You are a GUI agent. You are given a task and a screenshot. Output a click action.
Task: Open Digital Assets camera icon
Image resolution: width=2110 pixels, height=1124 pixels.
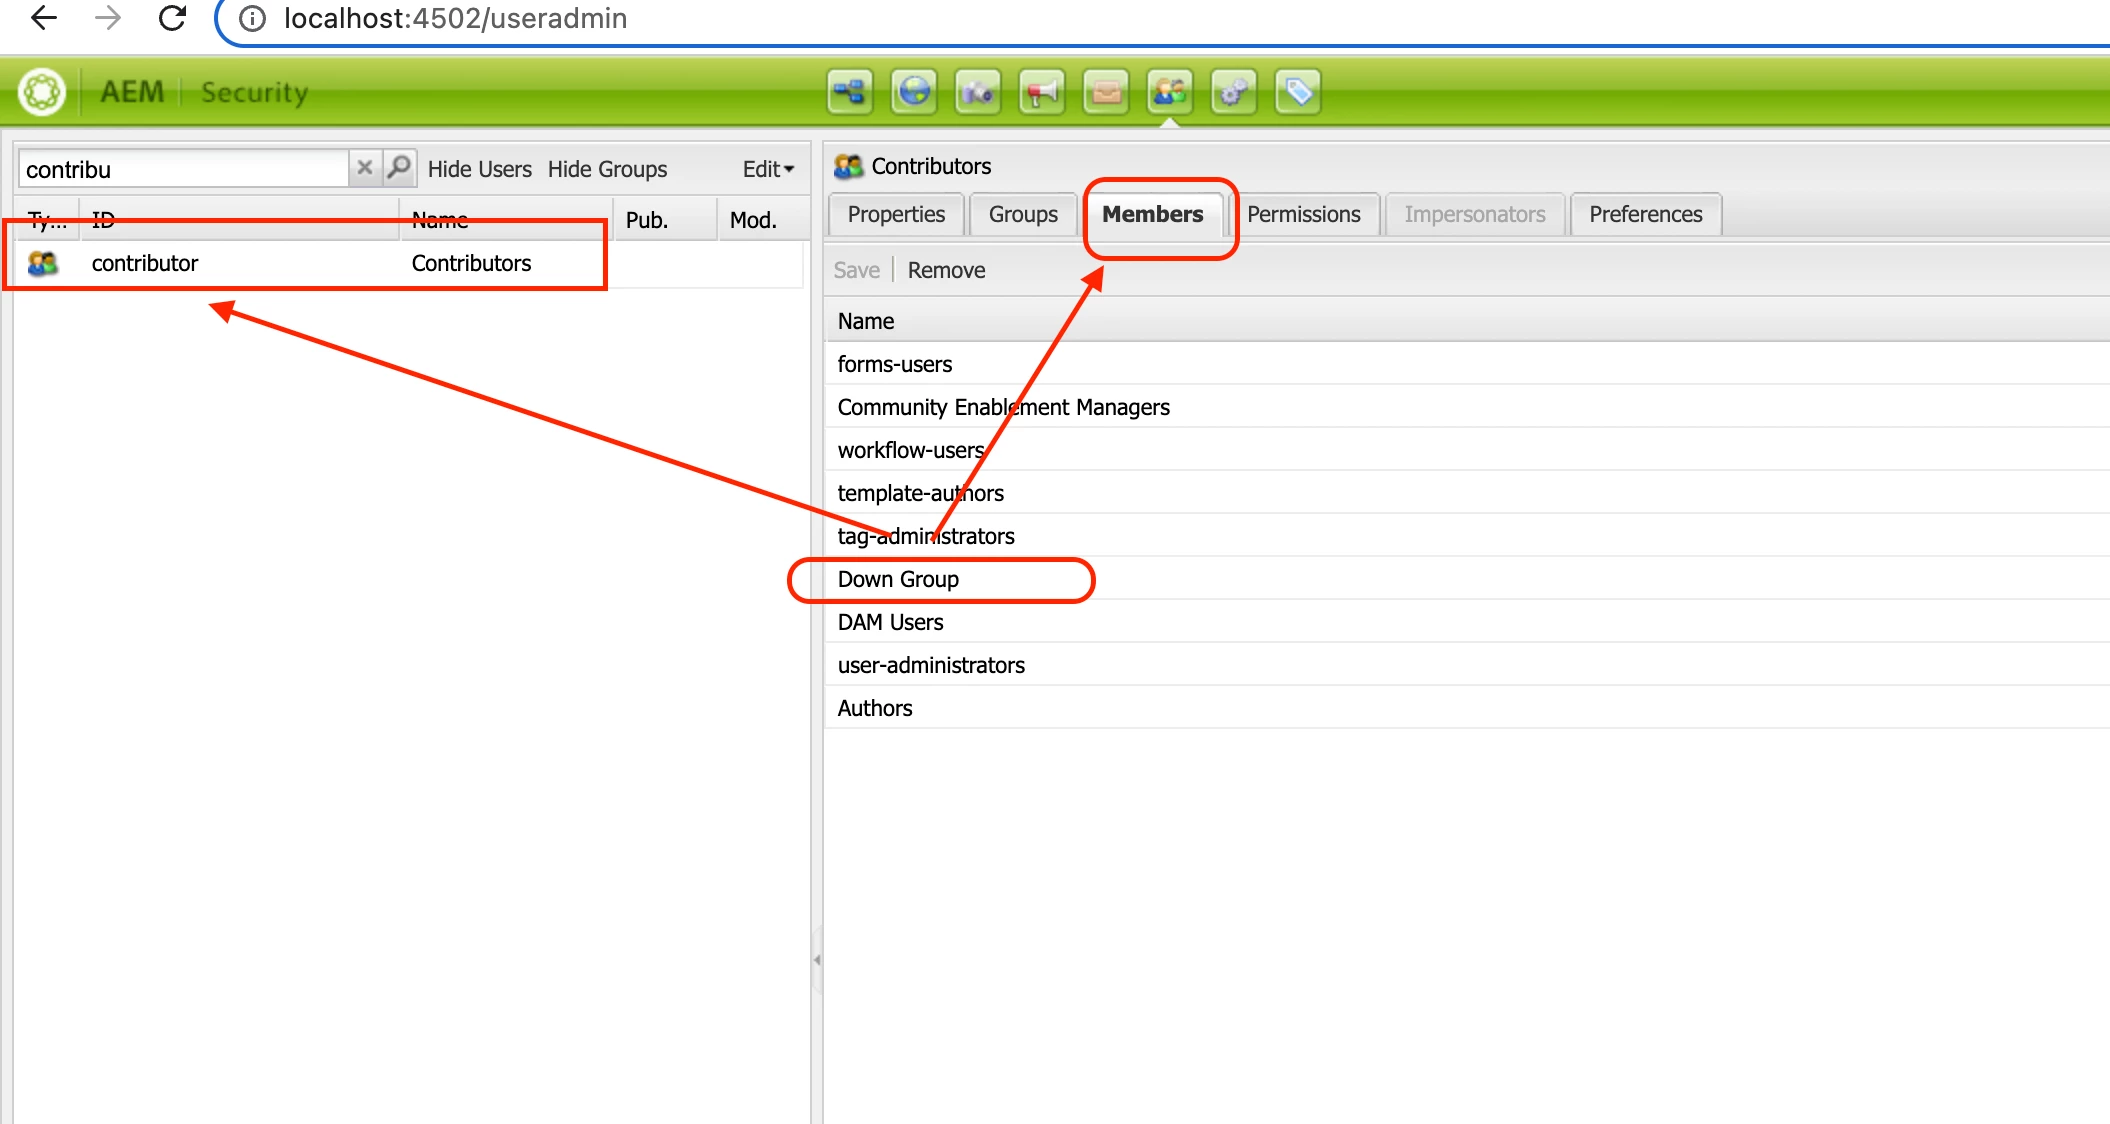point(978,93)
